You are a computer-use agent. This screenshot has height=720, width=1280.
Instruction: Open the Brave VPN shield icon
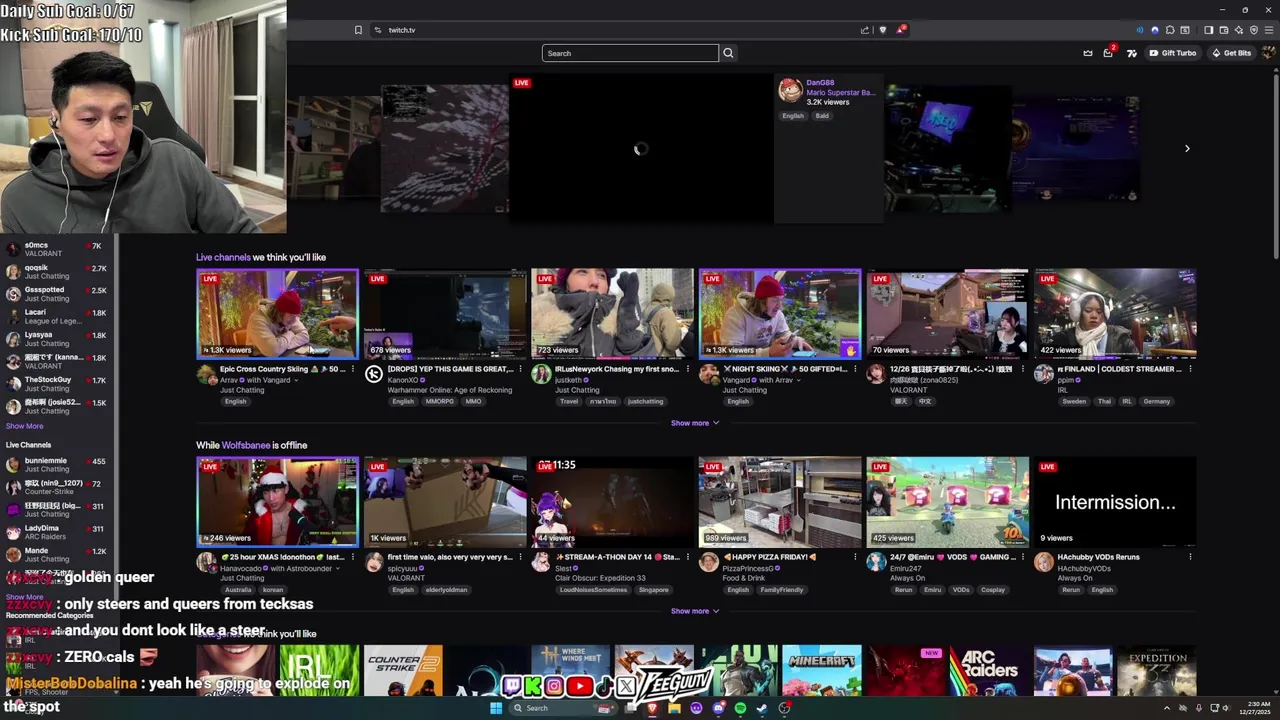point(1254,30)
